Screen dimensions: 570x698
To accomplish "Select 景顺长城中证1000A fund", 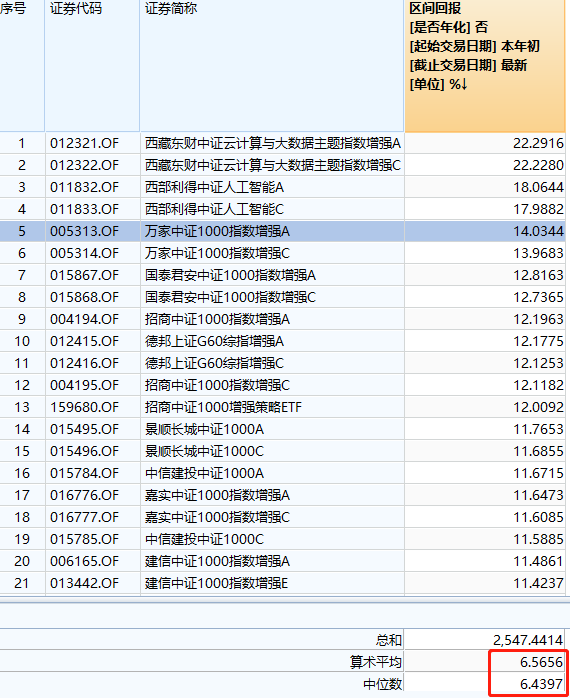I will pyautogui.click(x=204, y=429).
